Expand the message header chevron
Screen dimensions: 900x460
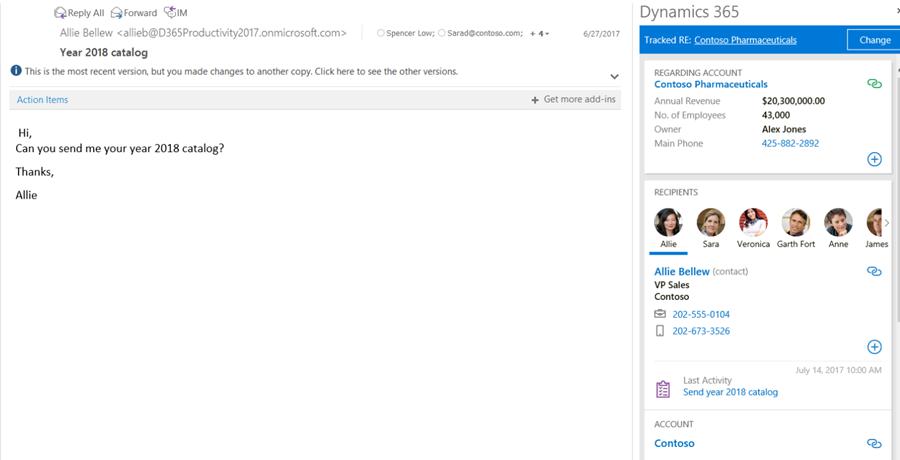pyautogui.click(x=614, y=76)
